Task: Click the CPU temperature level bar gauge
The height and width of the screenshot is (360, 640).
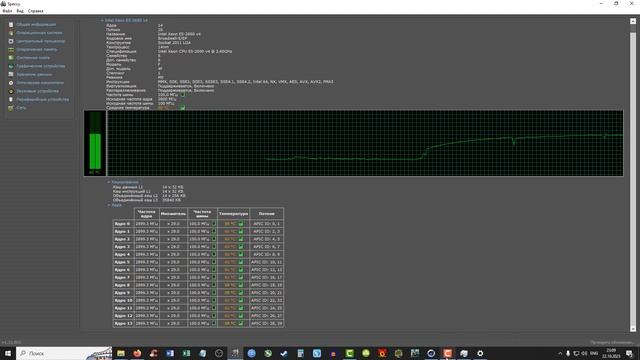Action: (x=95, y=143)
